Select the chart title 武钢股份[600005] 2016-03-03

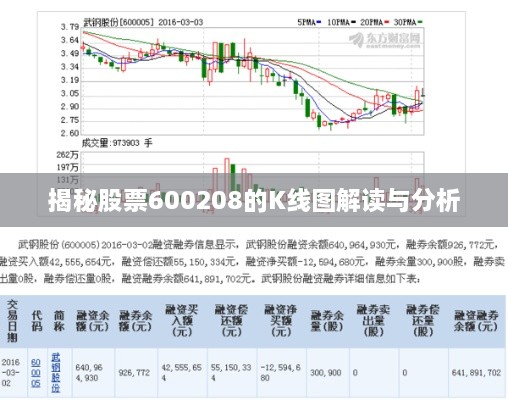pyautogui.click(x=143, y=22)
